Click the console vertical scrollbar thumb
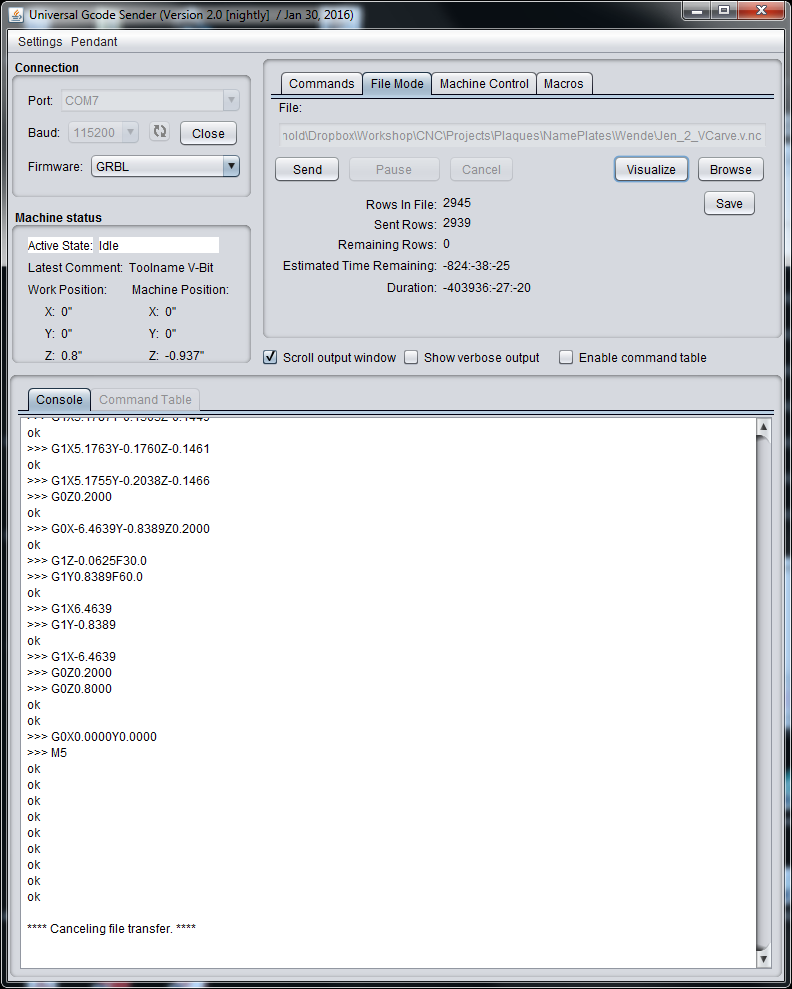 pyautogui.click(x=763, y=693)
